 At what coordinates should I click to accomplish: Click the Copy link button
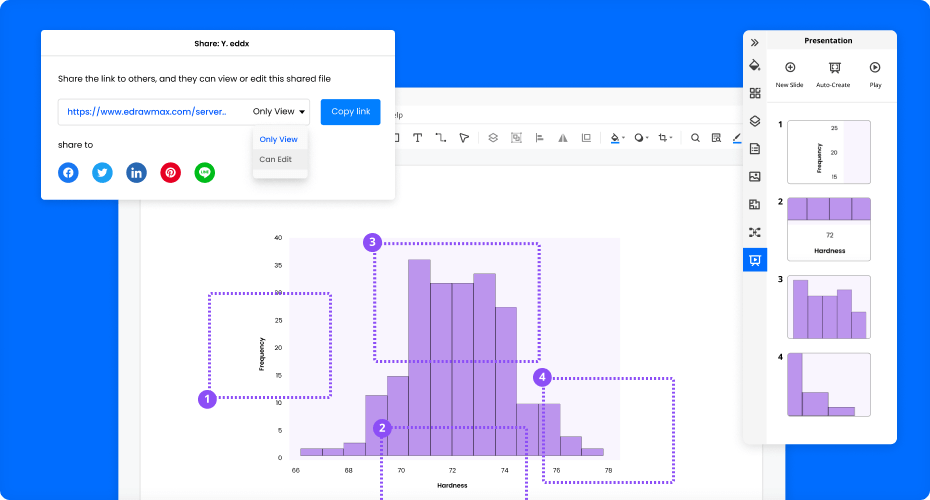(351, 112)
